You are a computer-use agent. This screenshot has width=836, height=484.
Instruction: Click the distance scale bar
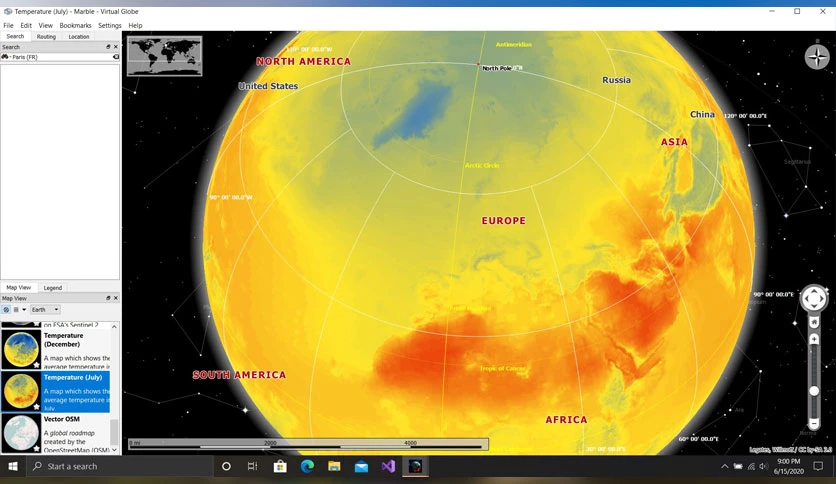pos(308,444)
